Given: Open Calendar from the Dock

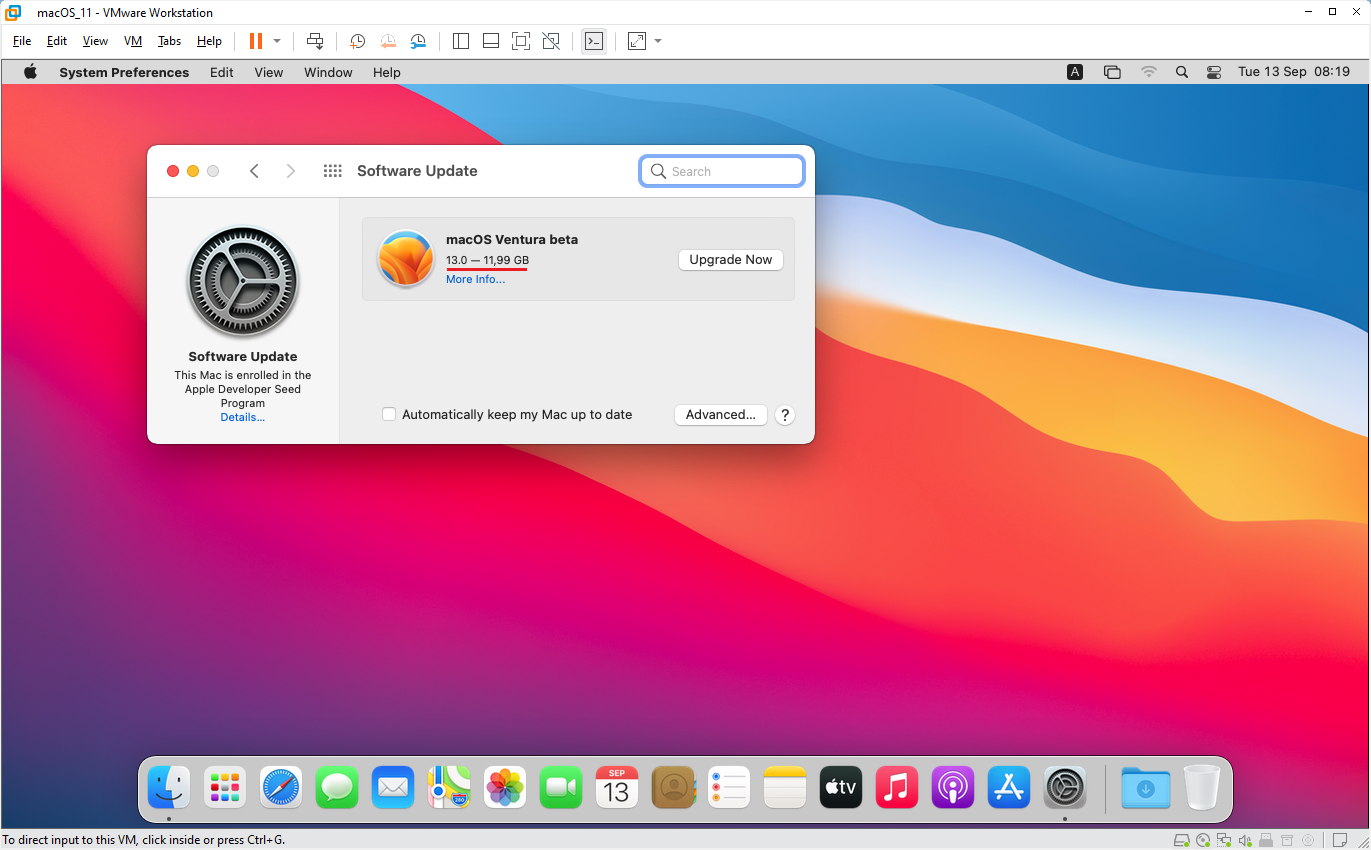Looking at the screenshot, I should tap(617, 788).
